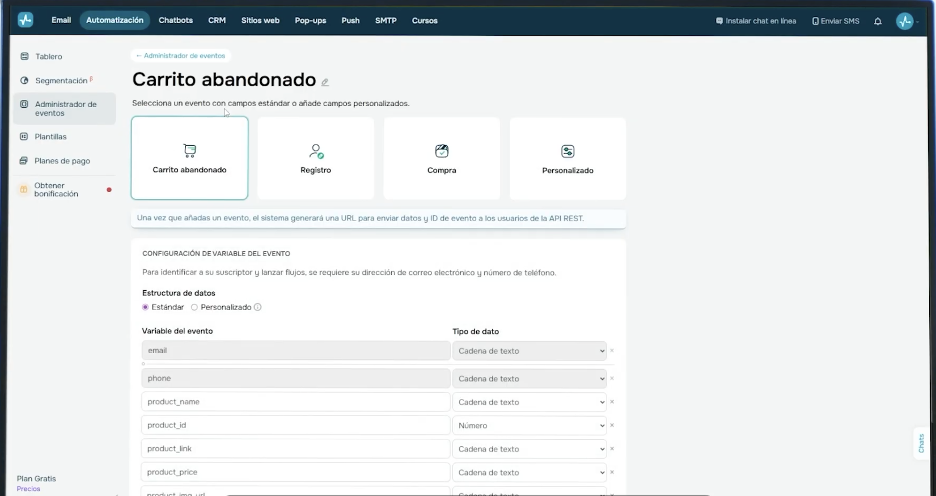Viewport: 936px width, 496px height.
Task: Click the Tipo de dato column header
Action: [476, 331]
